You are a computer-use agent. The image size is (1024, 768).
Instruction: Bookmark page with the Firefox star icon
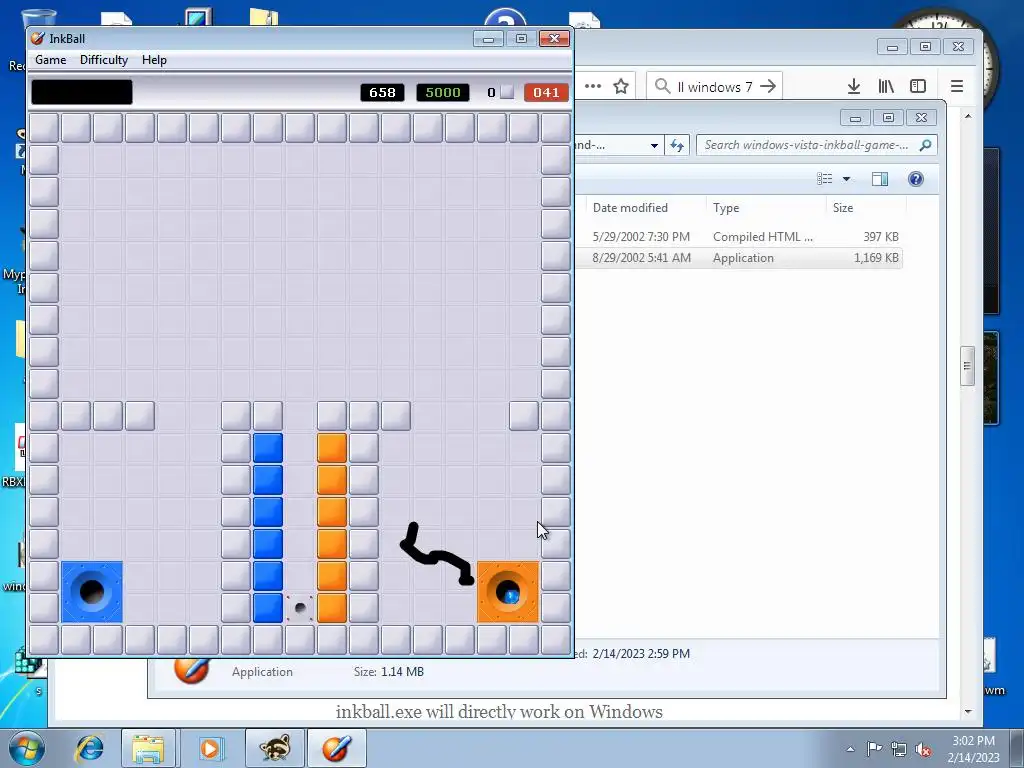pyautogui.click(x=621, y=86)
